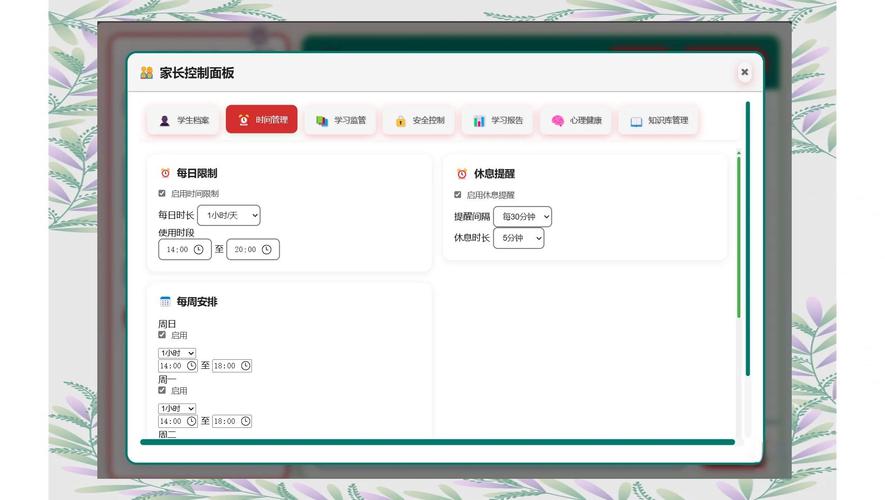Click the calendar icon beside 每周安排
Viewport: 885px width, 500px height.
pyautogui.click(x=165, y=302)
